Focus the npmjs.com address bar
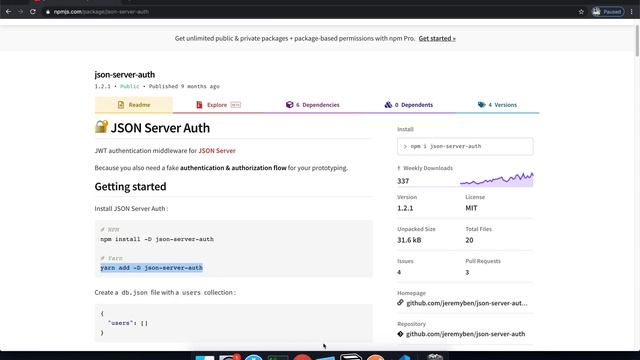 [x=310, y=12]
